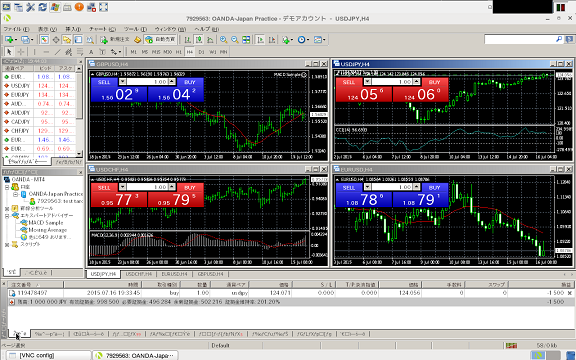Select the trendline drawing tool

[57, 52]
